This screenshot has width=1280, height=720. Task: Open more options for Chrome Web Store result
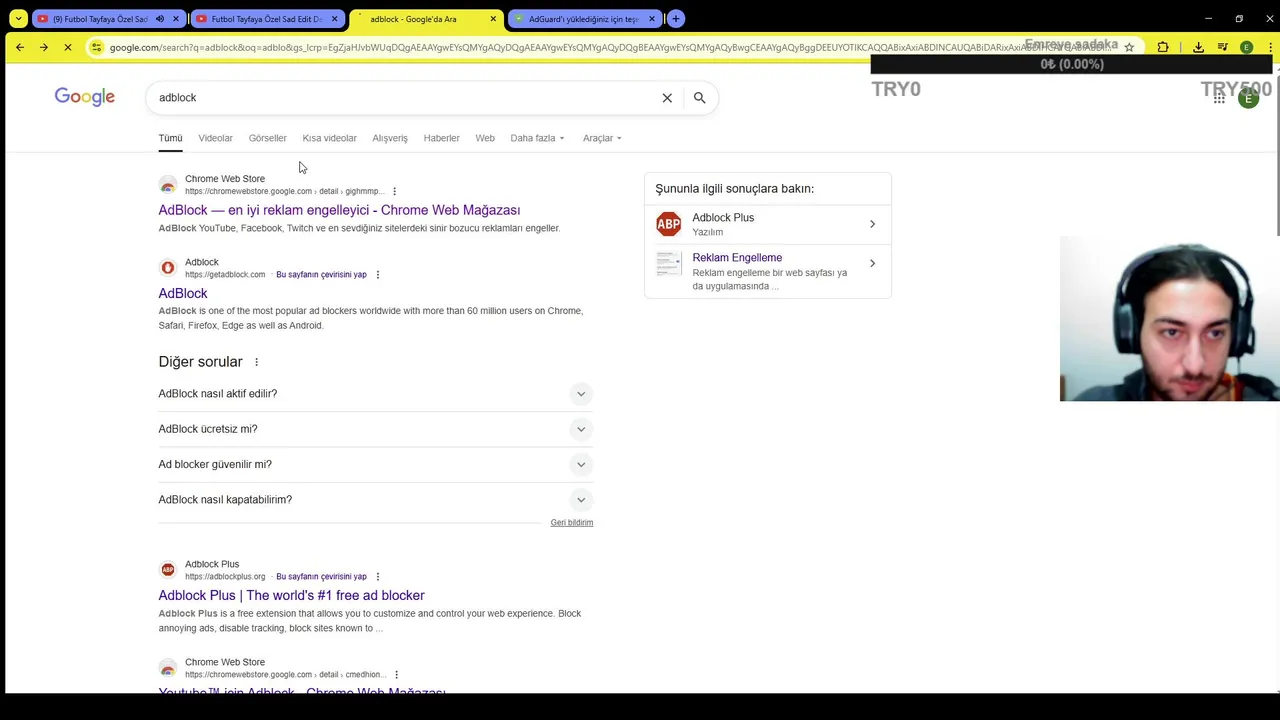(394, 191)
